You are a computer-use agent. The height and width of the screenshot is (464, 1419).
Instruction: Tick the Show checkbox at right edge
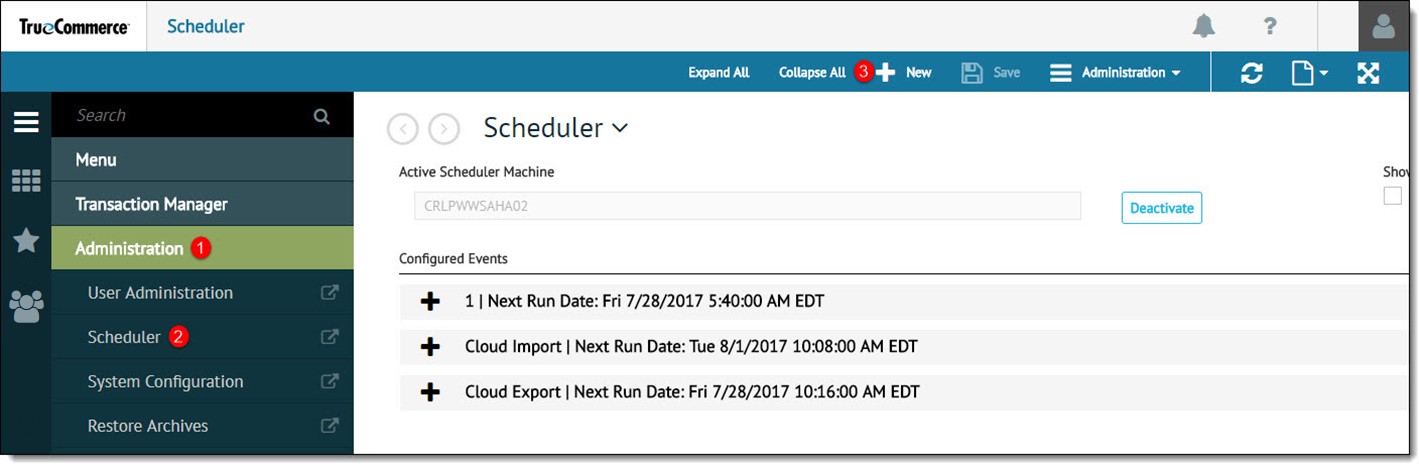[x=1392, y=196]
